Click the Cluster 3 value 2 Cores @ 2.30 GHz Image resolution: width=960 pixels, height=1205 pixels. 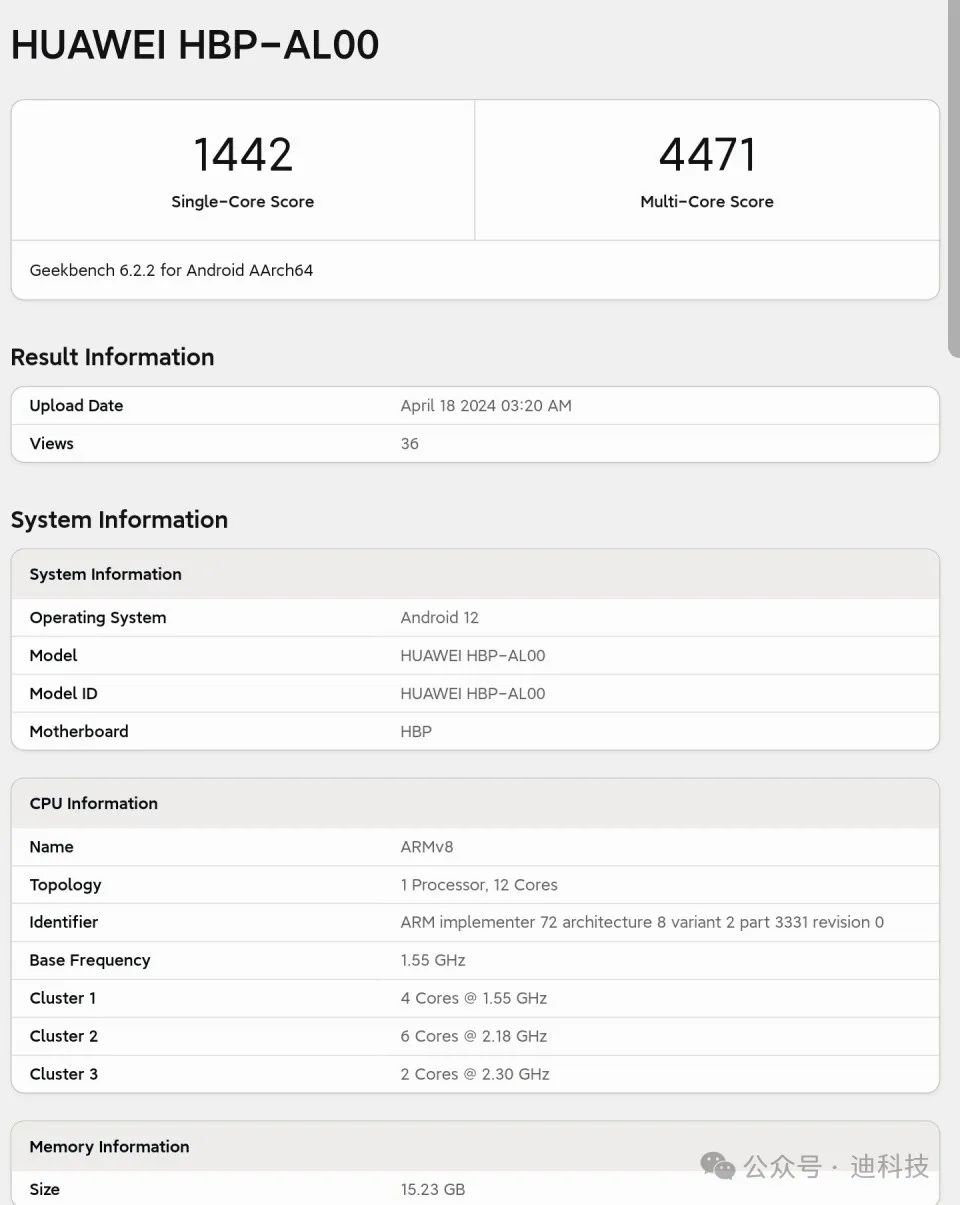(x=475, y=1074)
